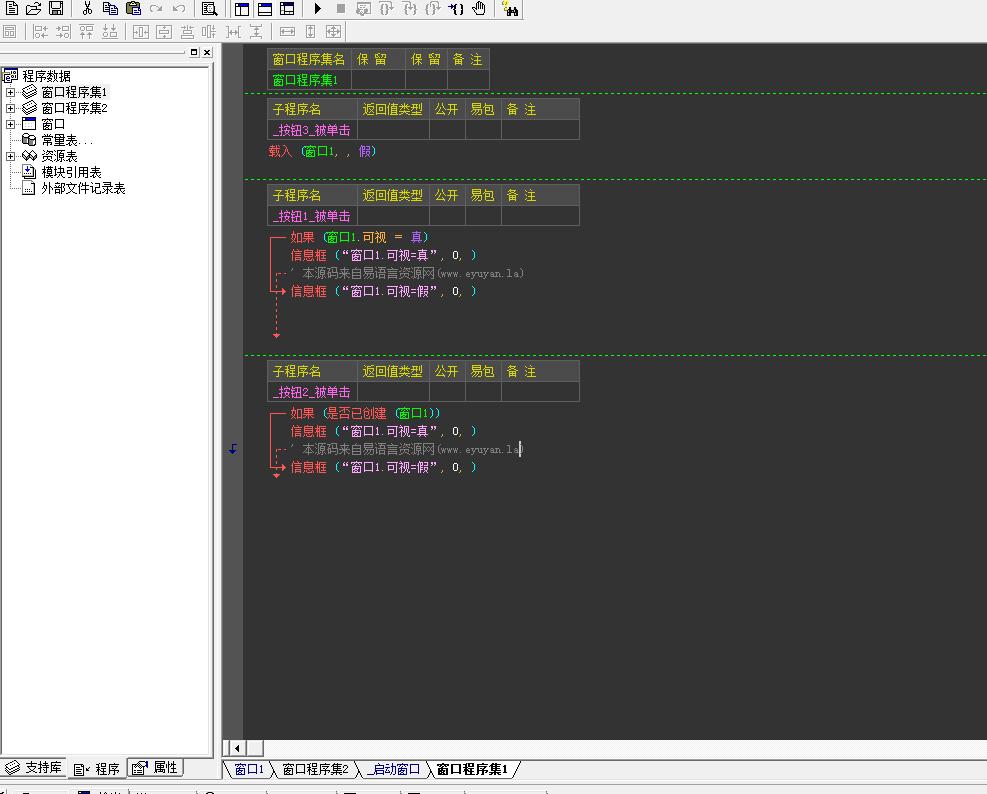The height and width of the screenshot is (794, 987).
Task: Click the 如果 (是否已创建 (窗口1)) line
Action: [365, 414]
